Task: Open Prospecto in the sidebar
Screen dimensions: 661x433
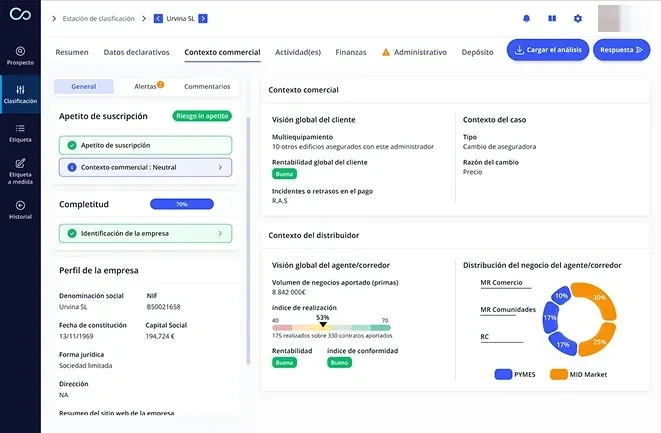Action: pos(20,56)
